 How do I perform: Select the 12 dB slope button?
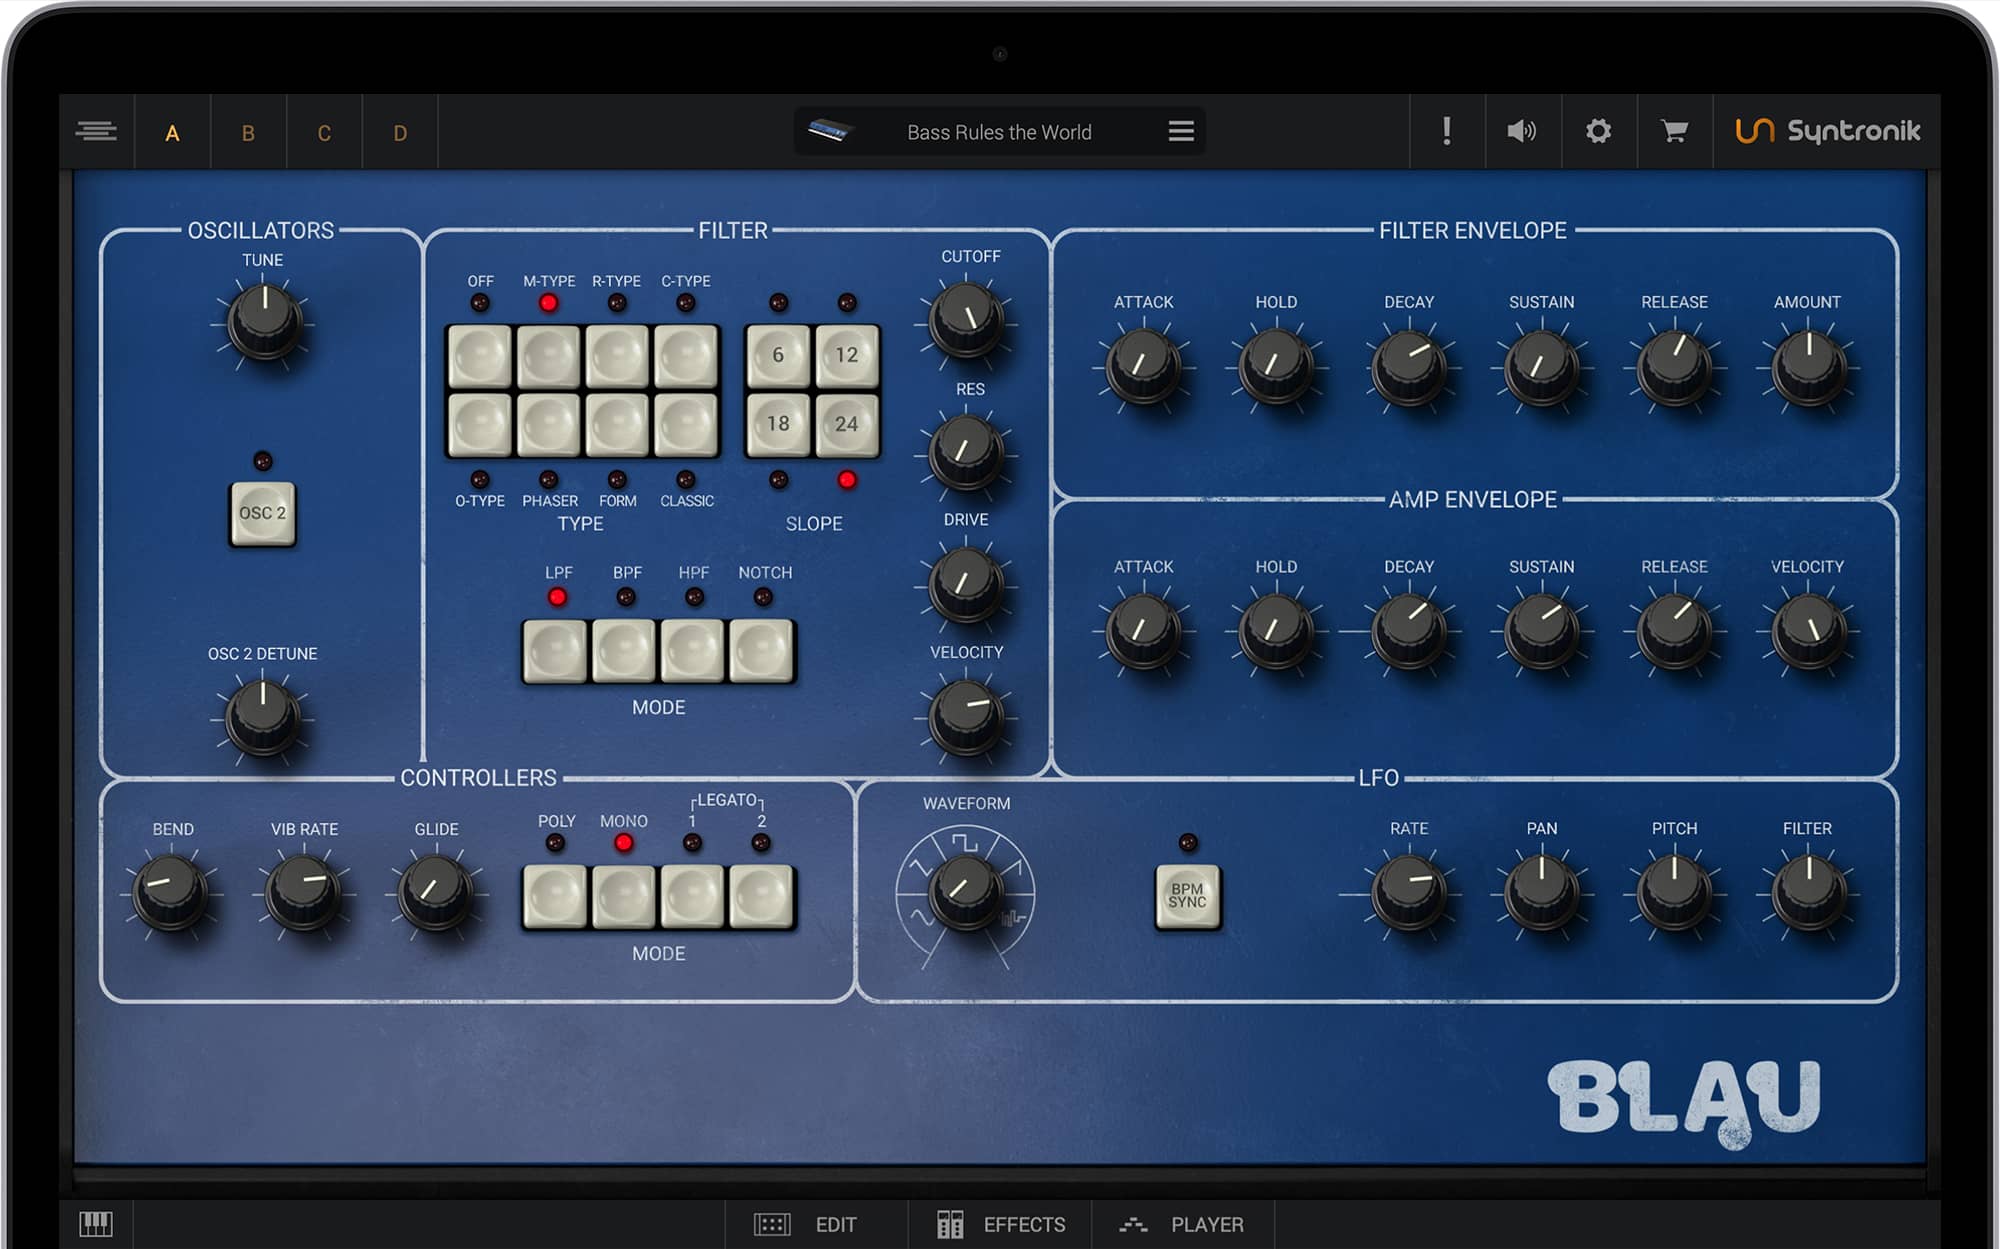(x=846, y=355)
